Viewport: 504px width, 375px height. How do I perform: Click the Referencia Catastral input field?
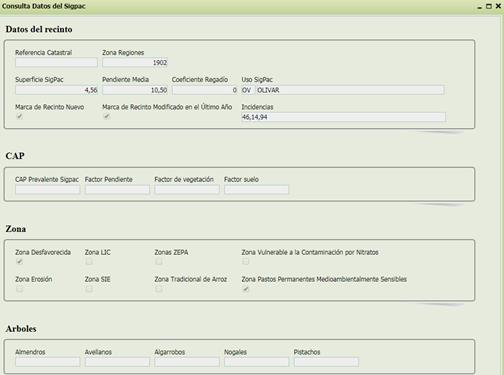point(56,62)
